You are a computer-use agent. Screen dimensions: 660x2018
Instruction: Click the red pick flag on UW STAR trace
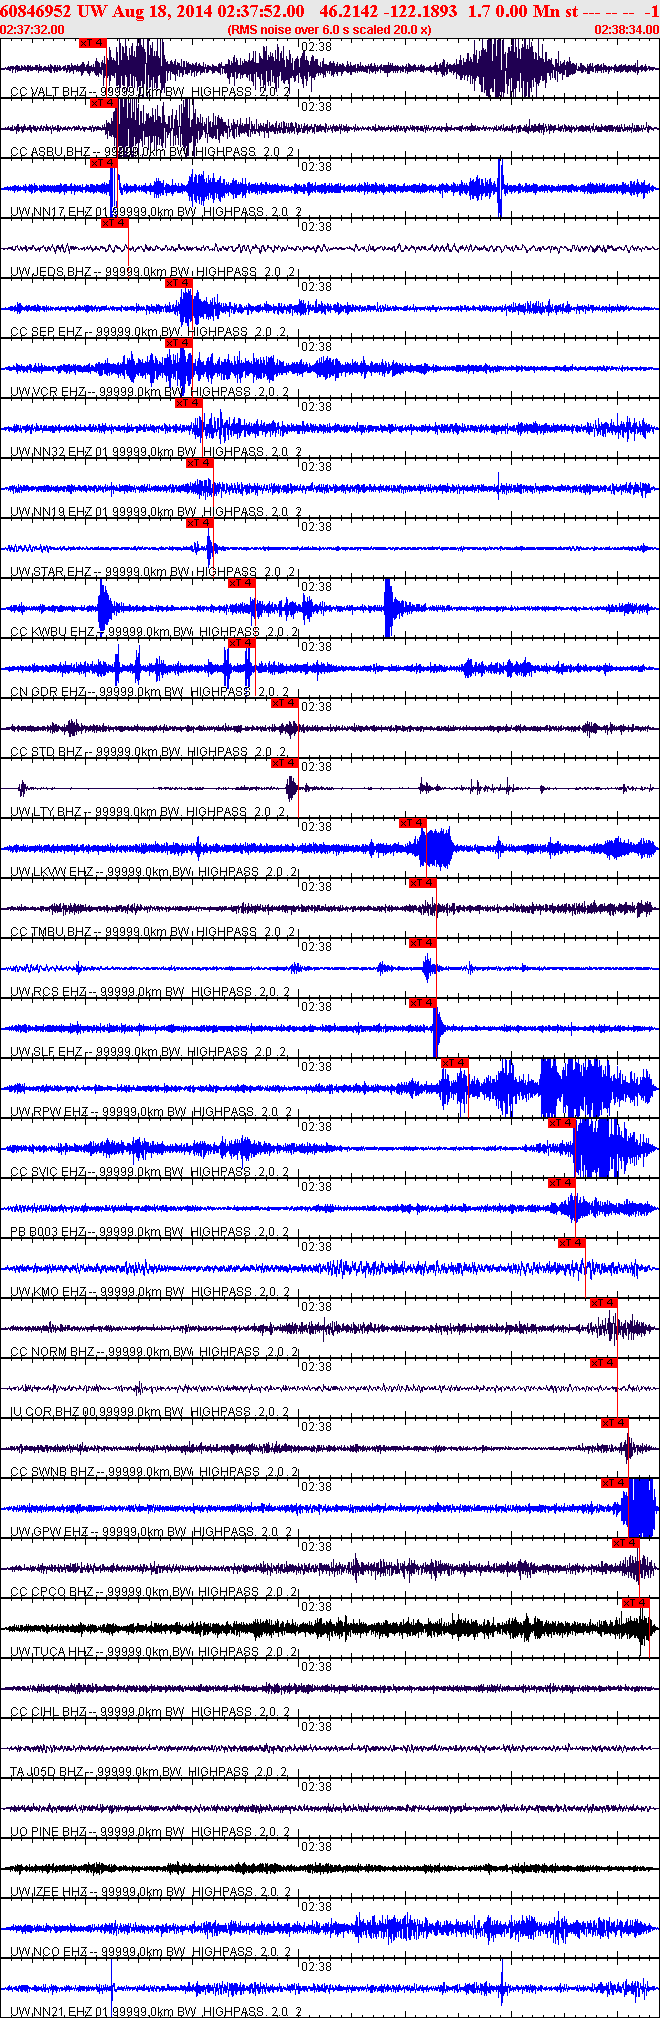(200, 523)
